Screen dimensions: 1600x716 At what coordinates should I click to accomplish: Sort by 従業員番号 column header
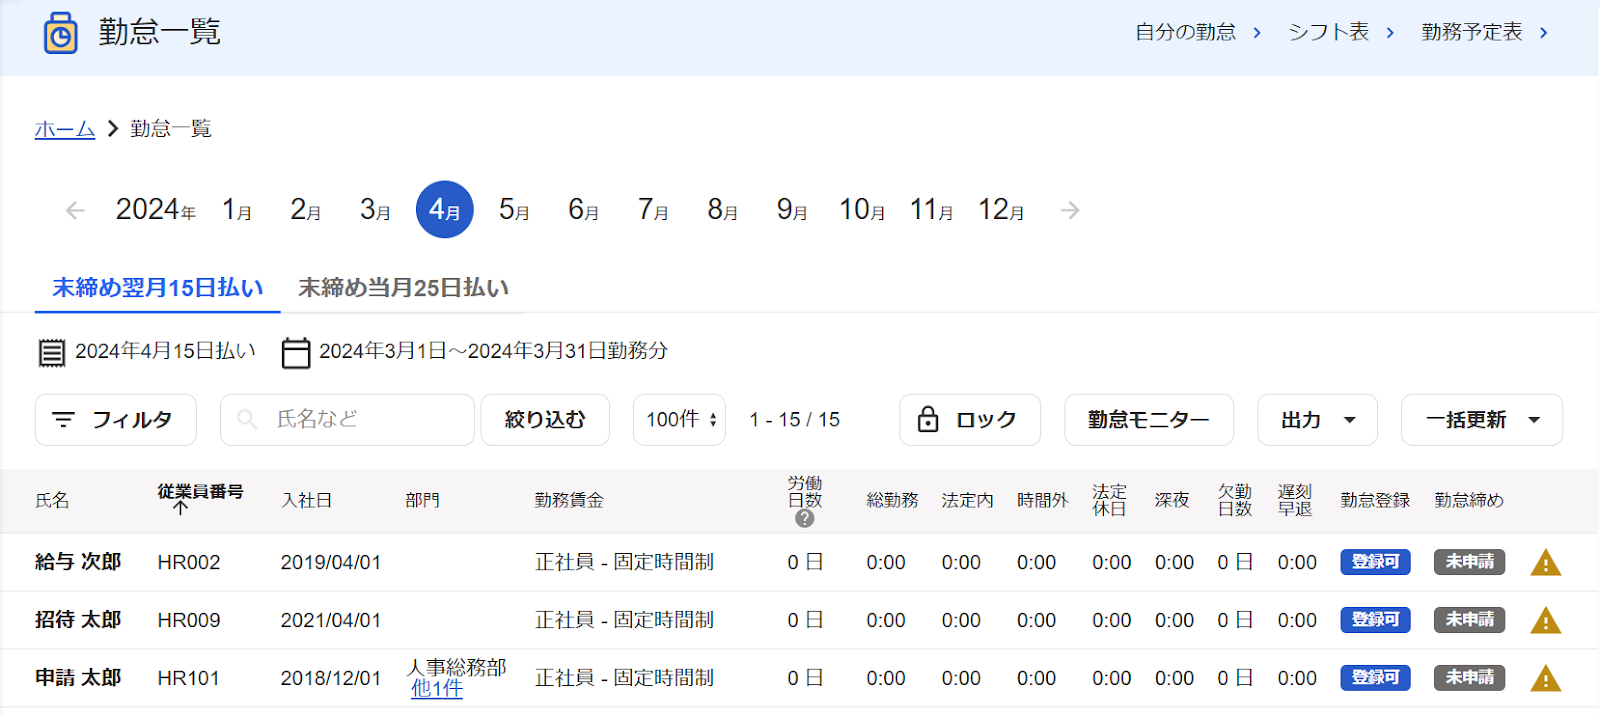(x=200, y=492)
